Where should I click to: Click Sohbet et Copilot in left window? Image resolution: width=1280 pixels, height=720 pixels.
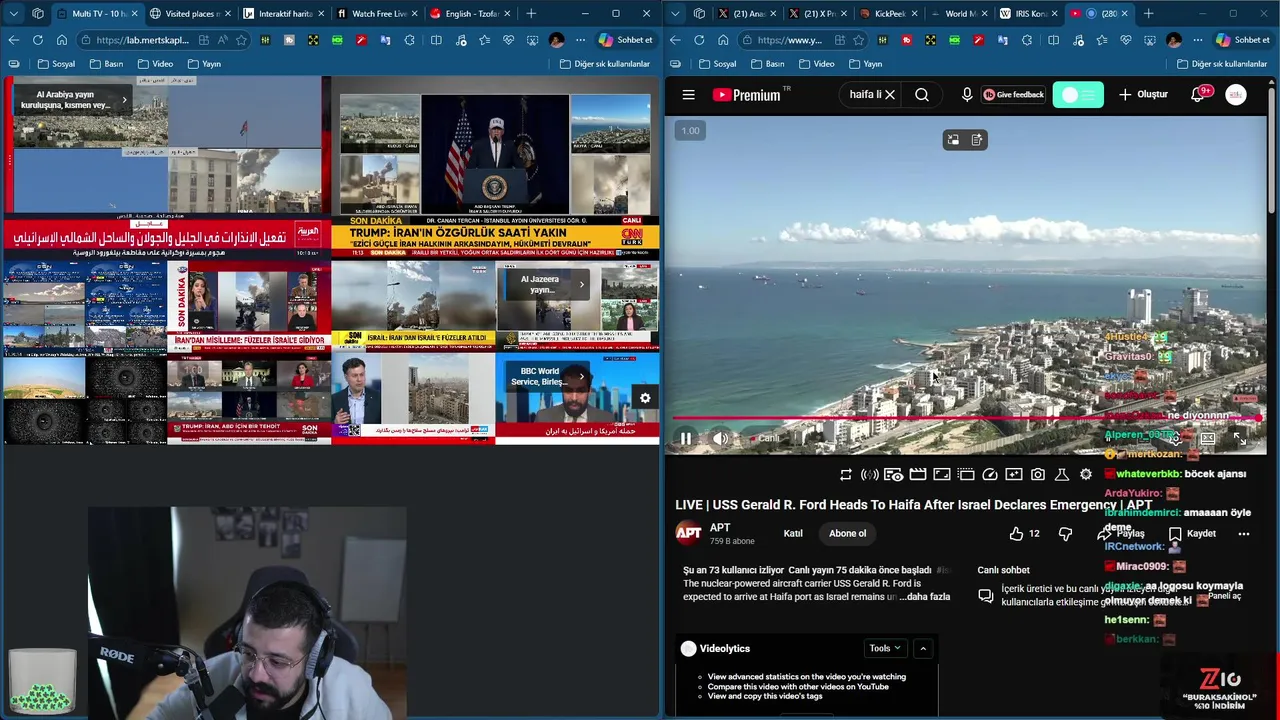coord(626,40)
